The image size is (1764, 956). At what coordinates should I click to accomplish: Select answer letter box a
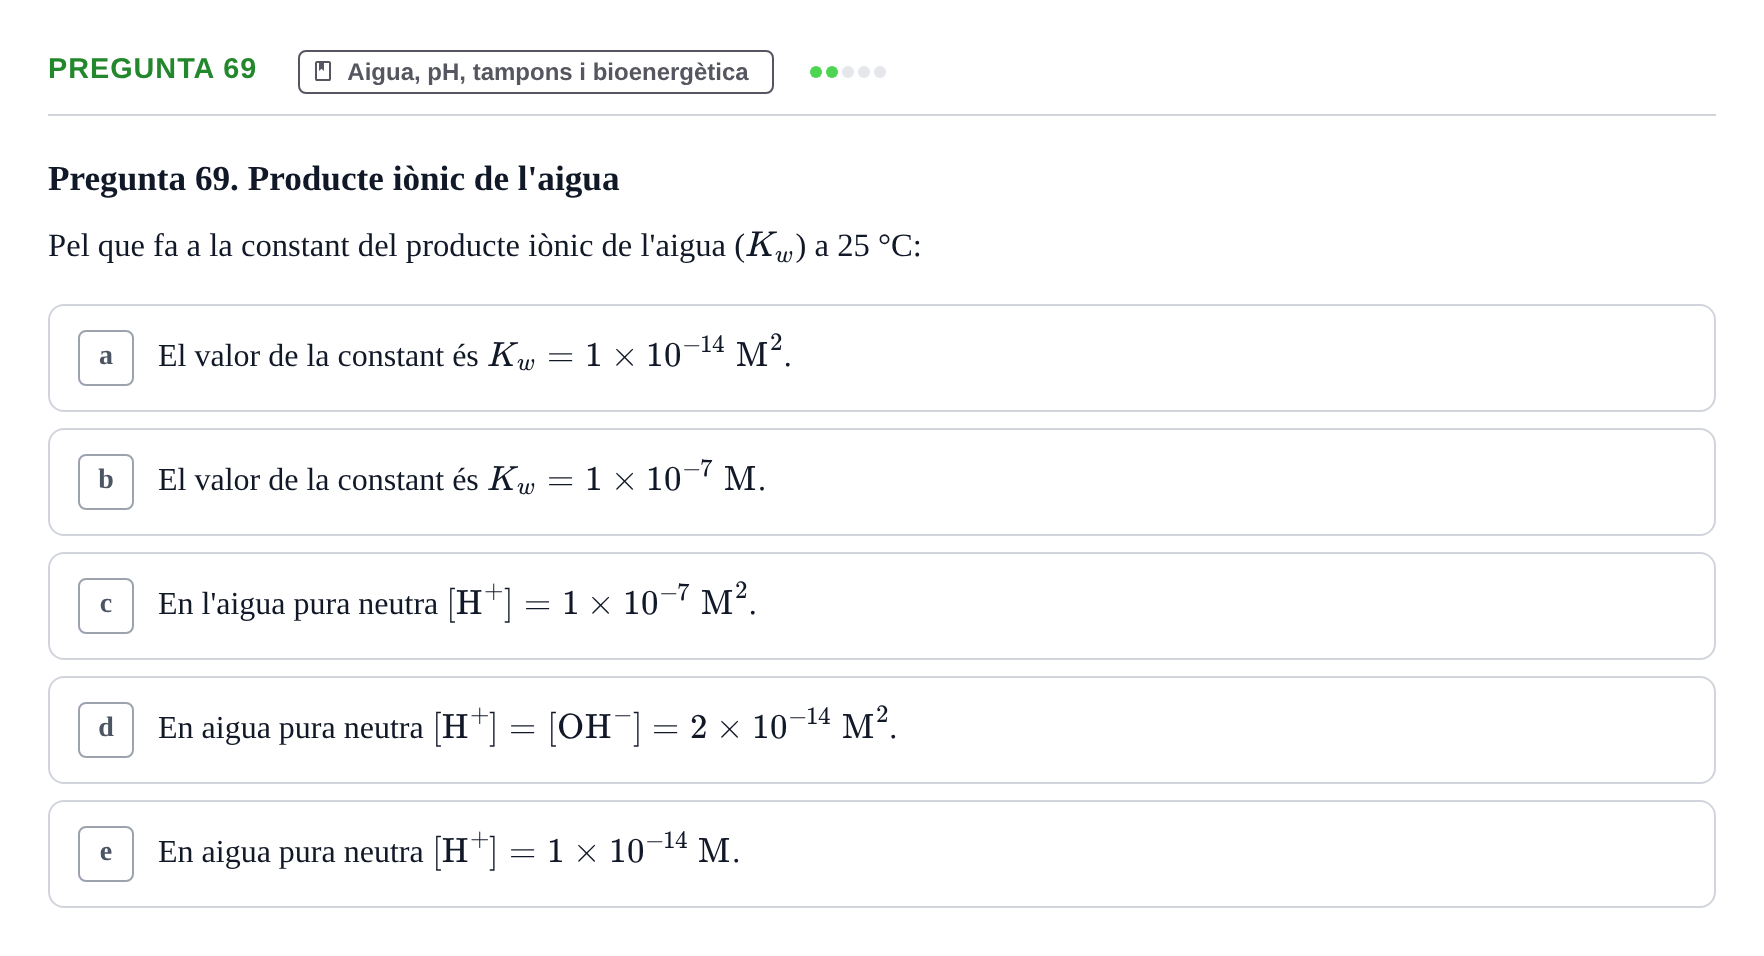tap(106, 358)
